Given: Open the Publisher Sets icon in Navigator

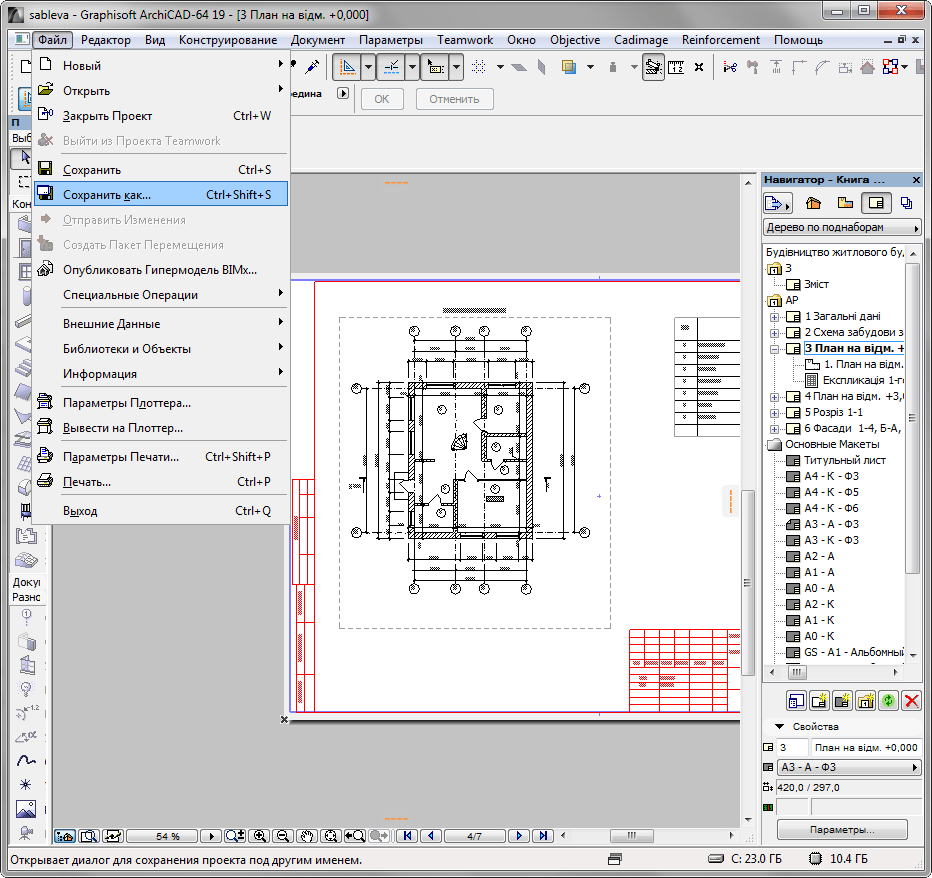Looking at the screenshot, I should [x=906, y=203].
